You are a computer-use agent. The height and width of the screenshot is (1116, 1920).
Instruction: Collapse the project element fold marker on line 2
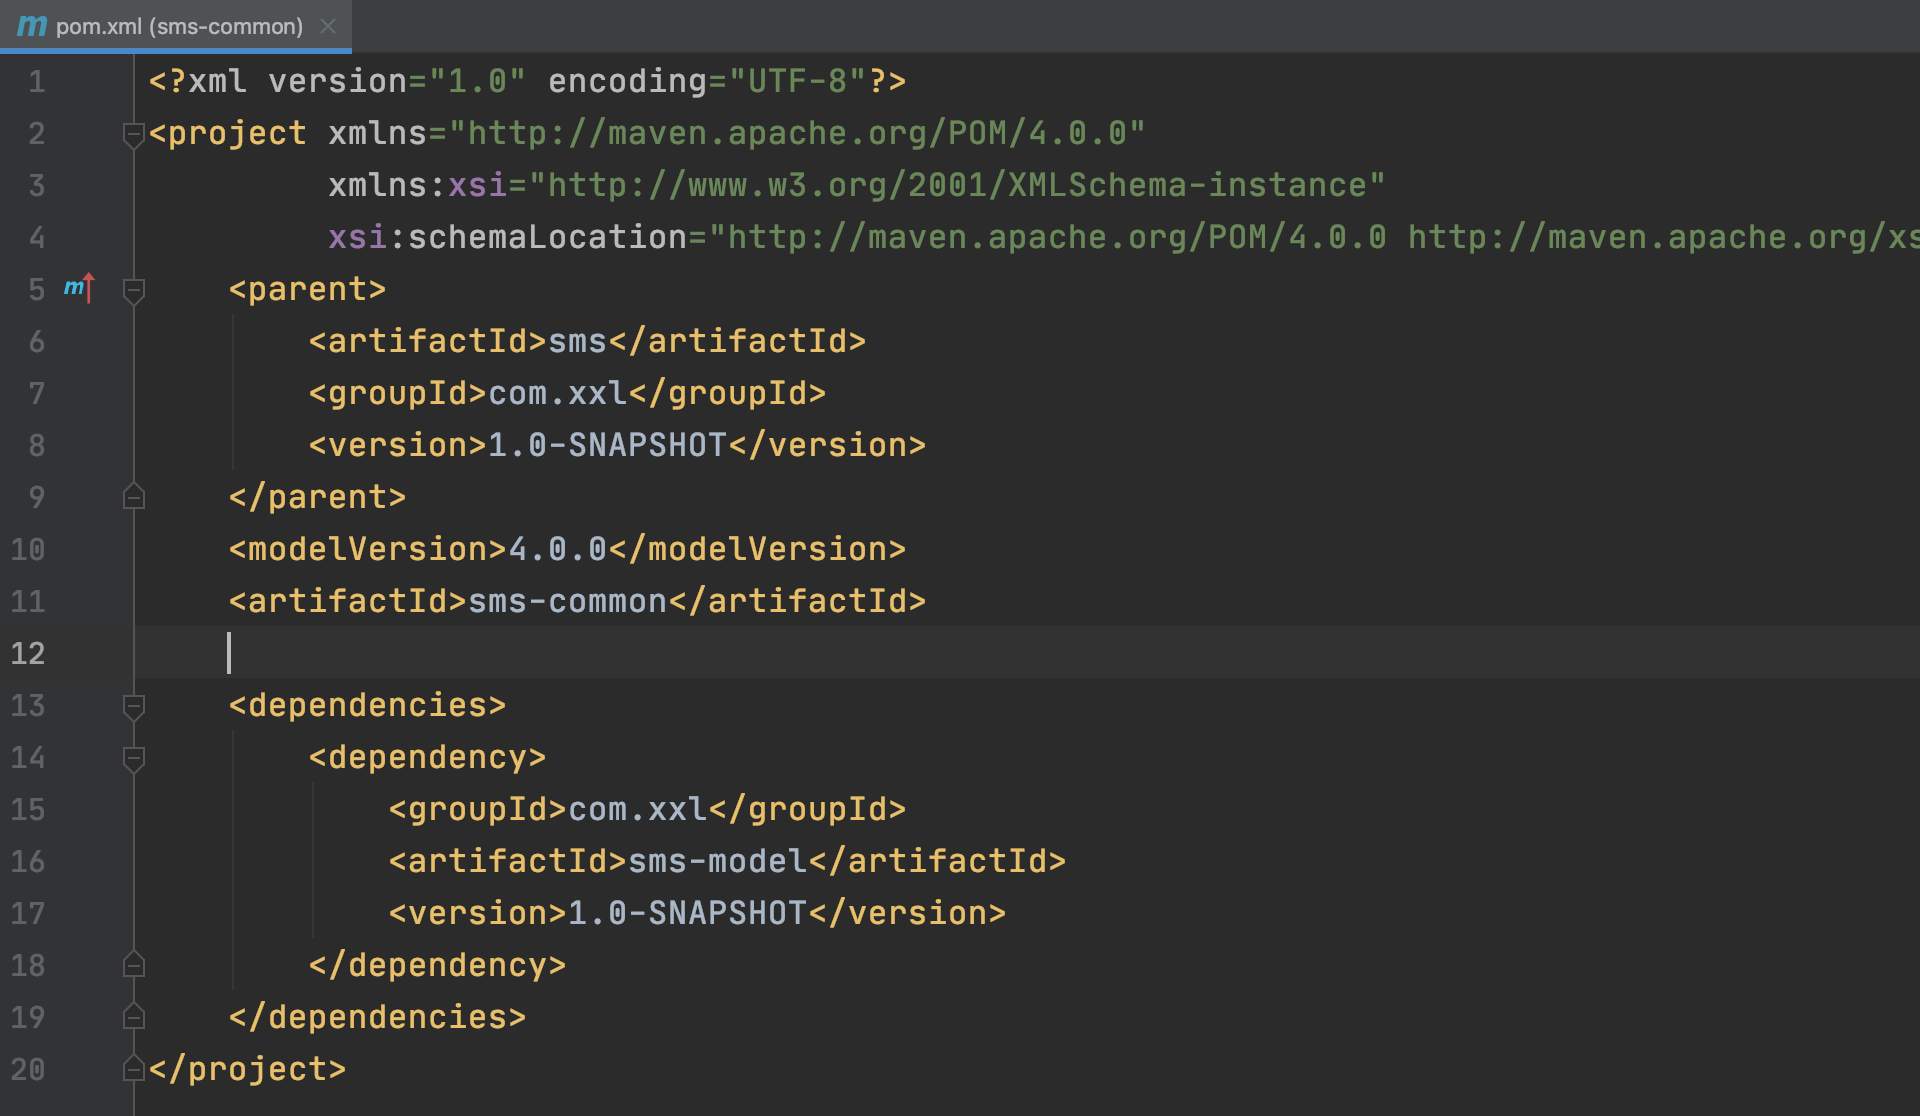(x=133, y=134)
